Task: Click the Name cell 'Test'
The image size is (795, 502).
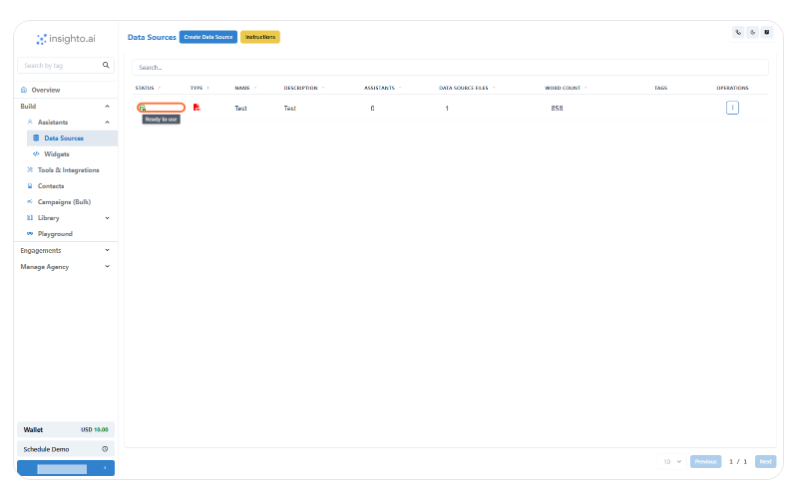Action: (240, 108)
